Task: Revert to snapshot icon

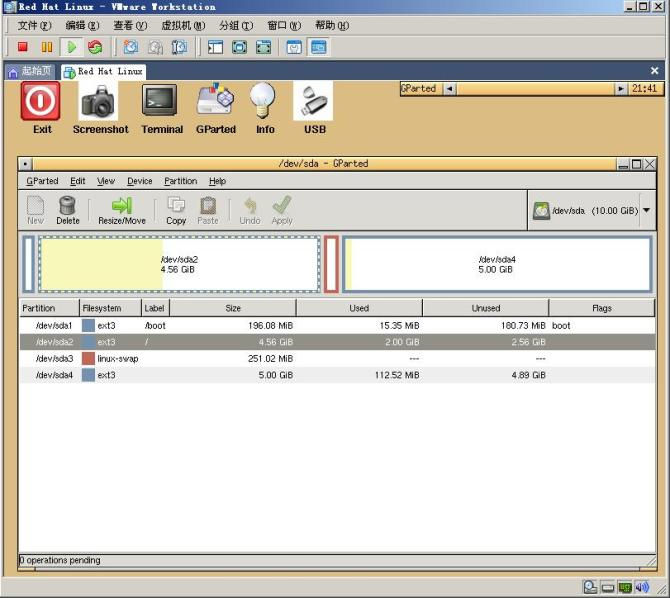Action: tap(155, 47)
